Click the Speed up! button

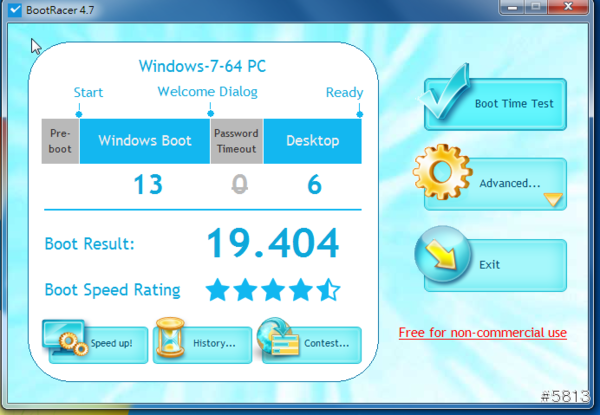tap(98, 345)
